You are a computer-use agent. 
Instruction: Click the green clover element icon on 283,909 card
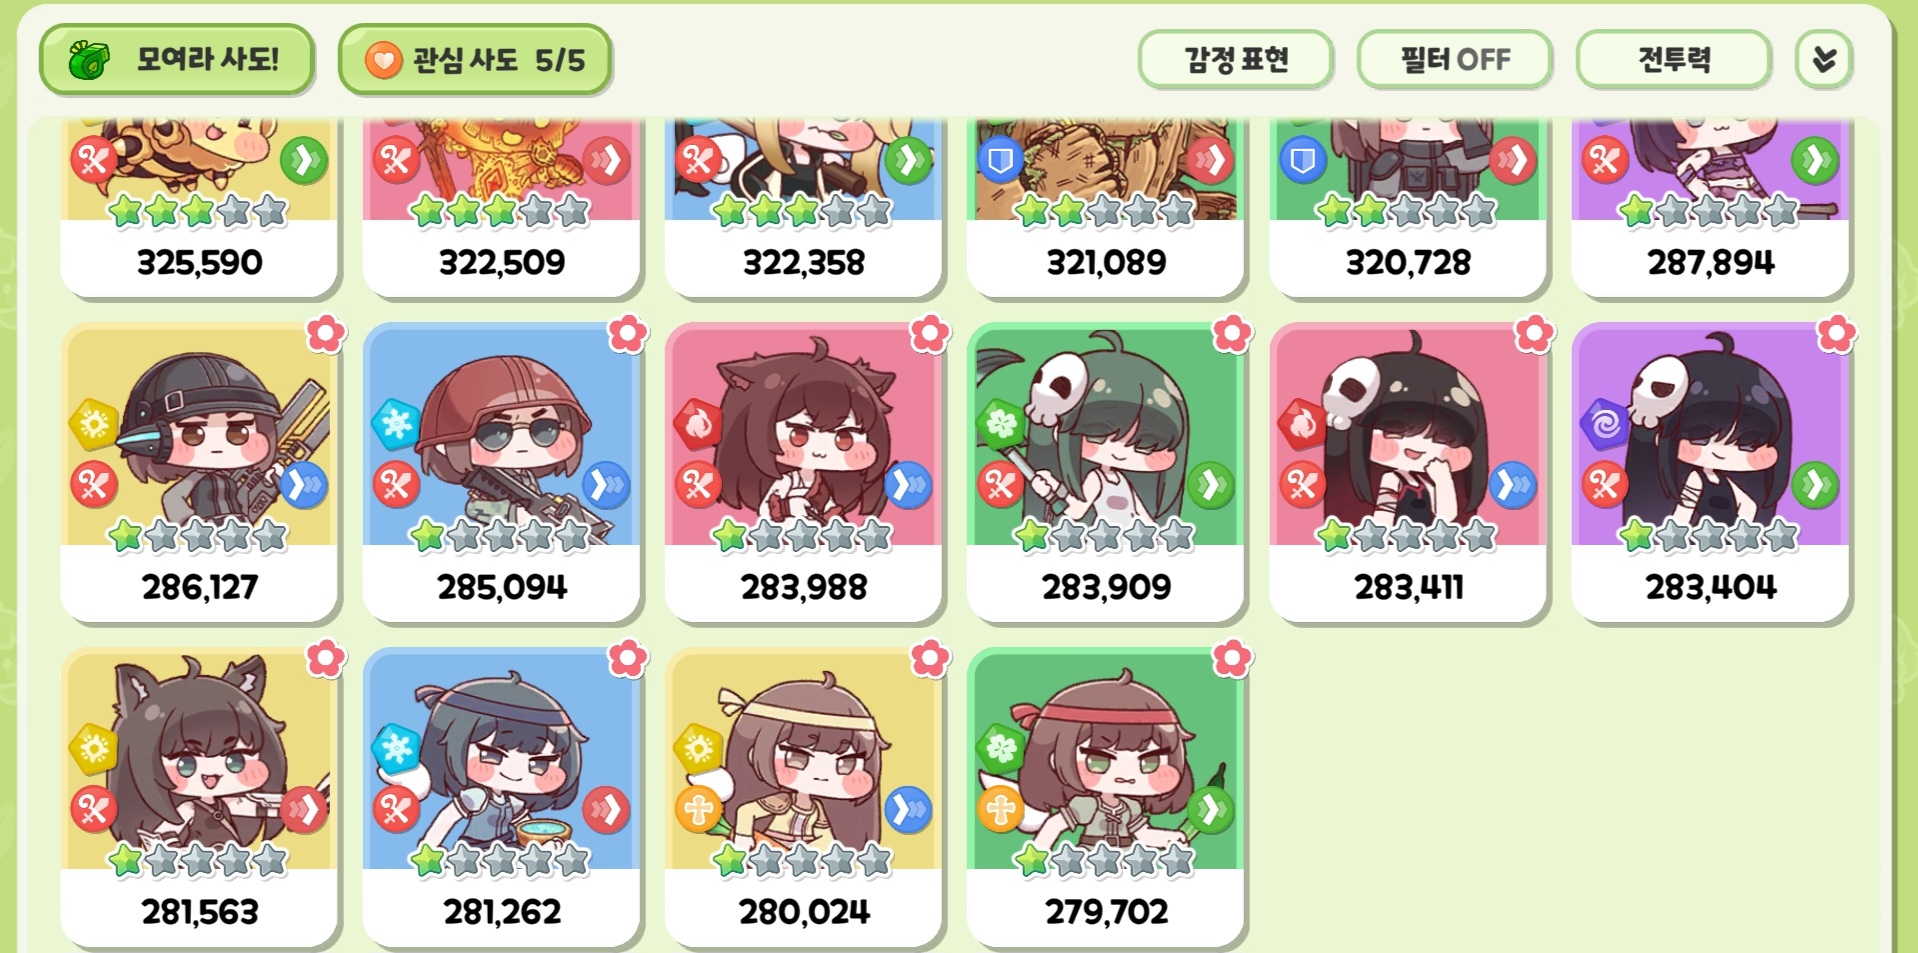pos(1001,424)
